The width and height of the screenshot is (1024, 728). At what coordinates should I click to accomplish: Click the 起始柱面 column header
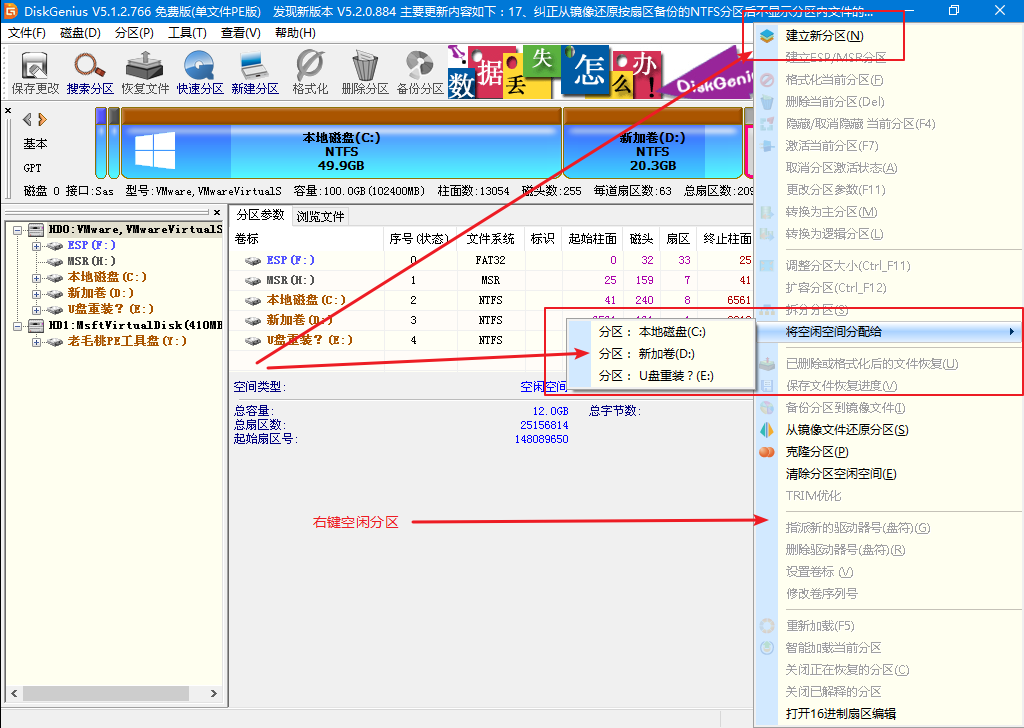click(x=593, y=239)
